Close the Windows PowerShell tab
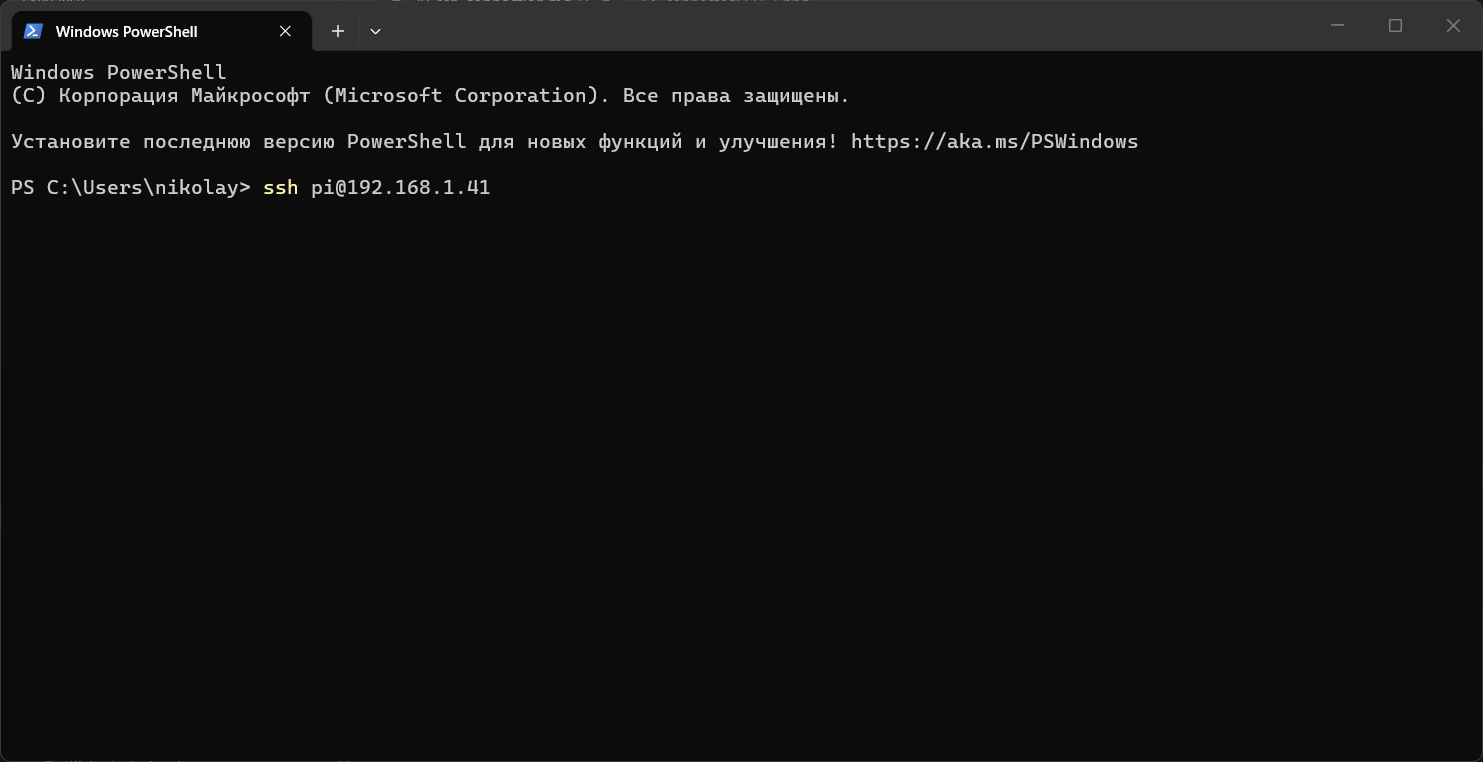The width and height of the screenshot is (1483, 762). (283, 31)
